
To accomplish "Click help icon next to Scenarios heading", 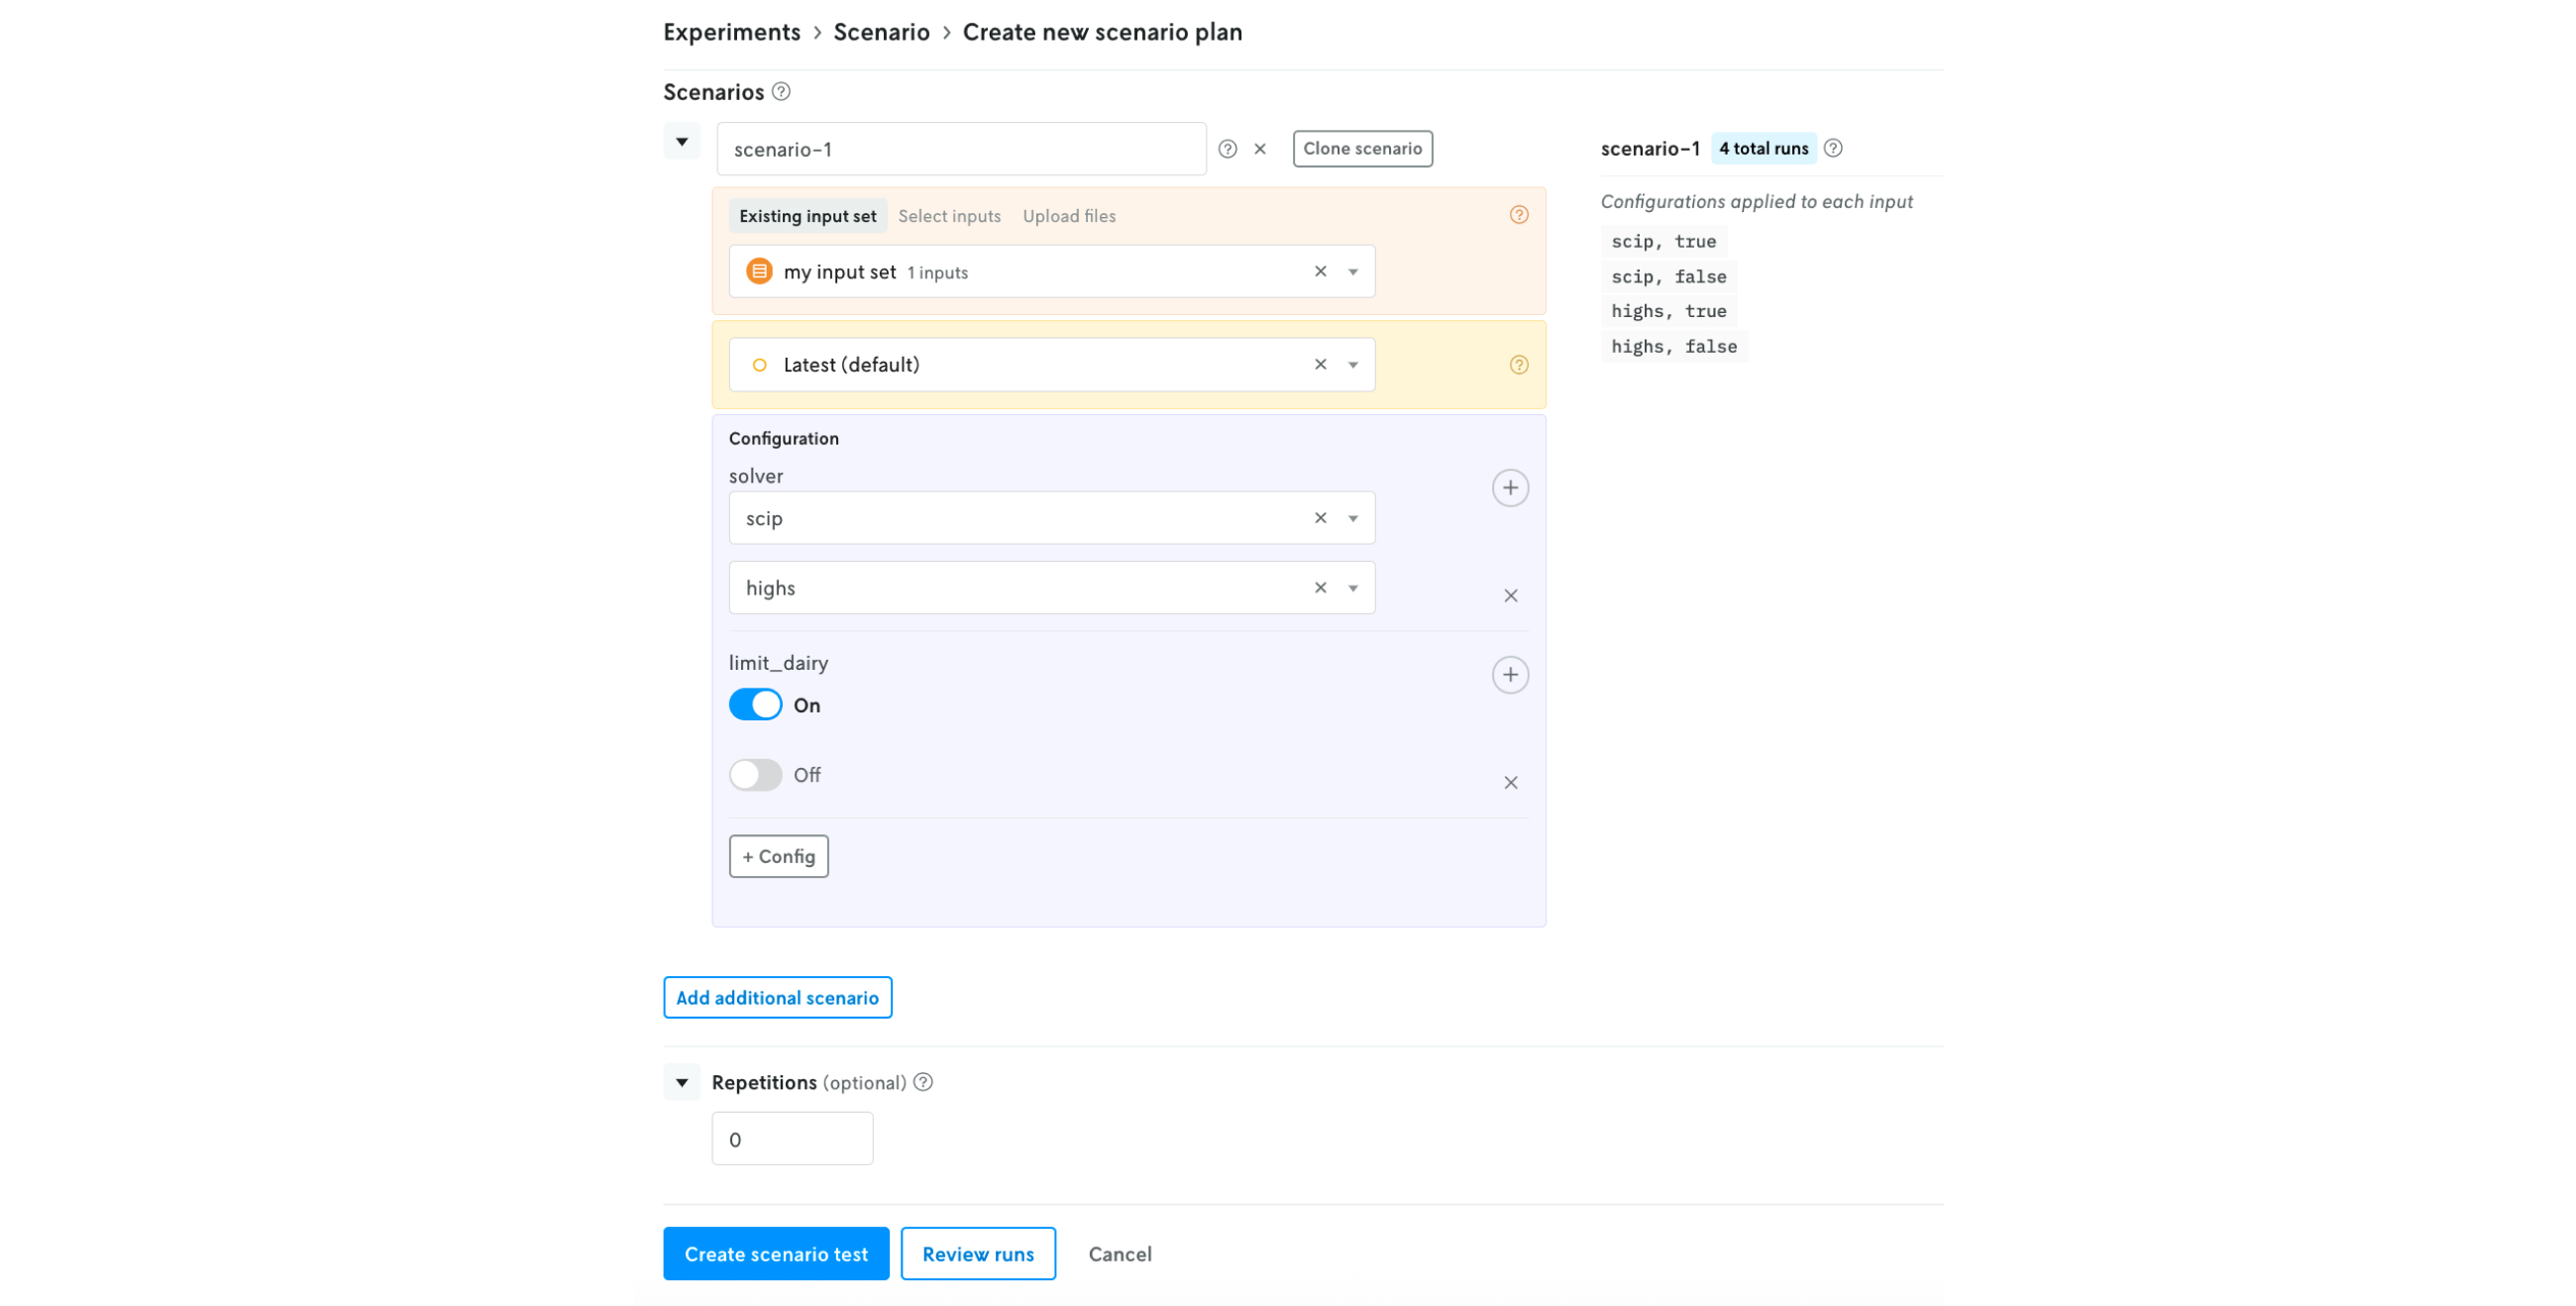I will (x=781, y=92).
